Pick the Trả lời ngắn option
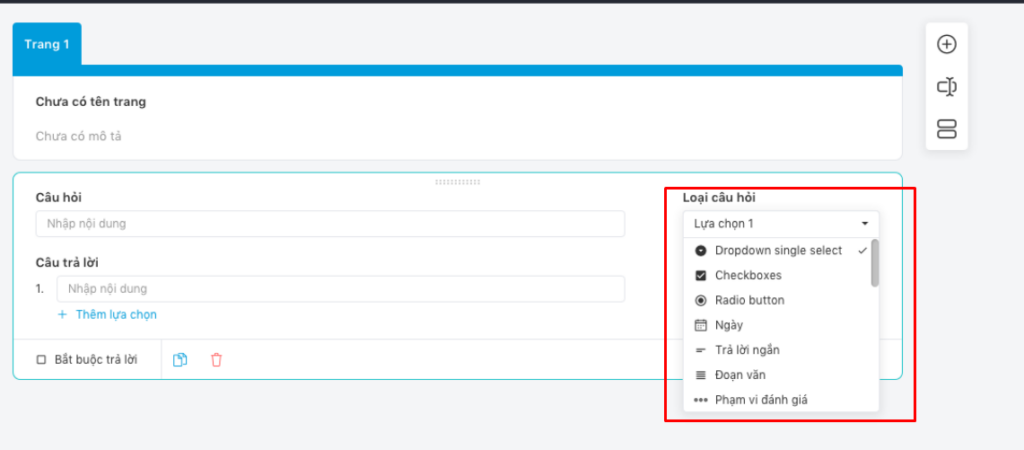This screenshot has height=450, width=1024. (747, 350)
